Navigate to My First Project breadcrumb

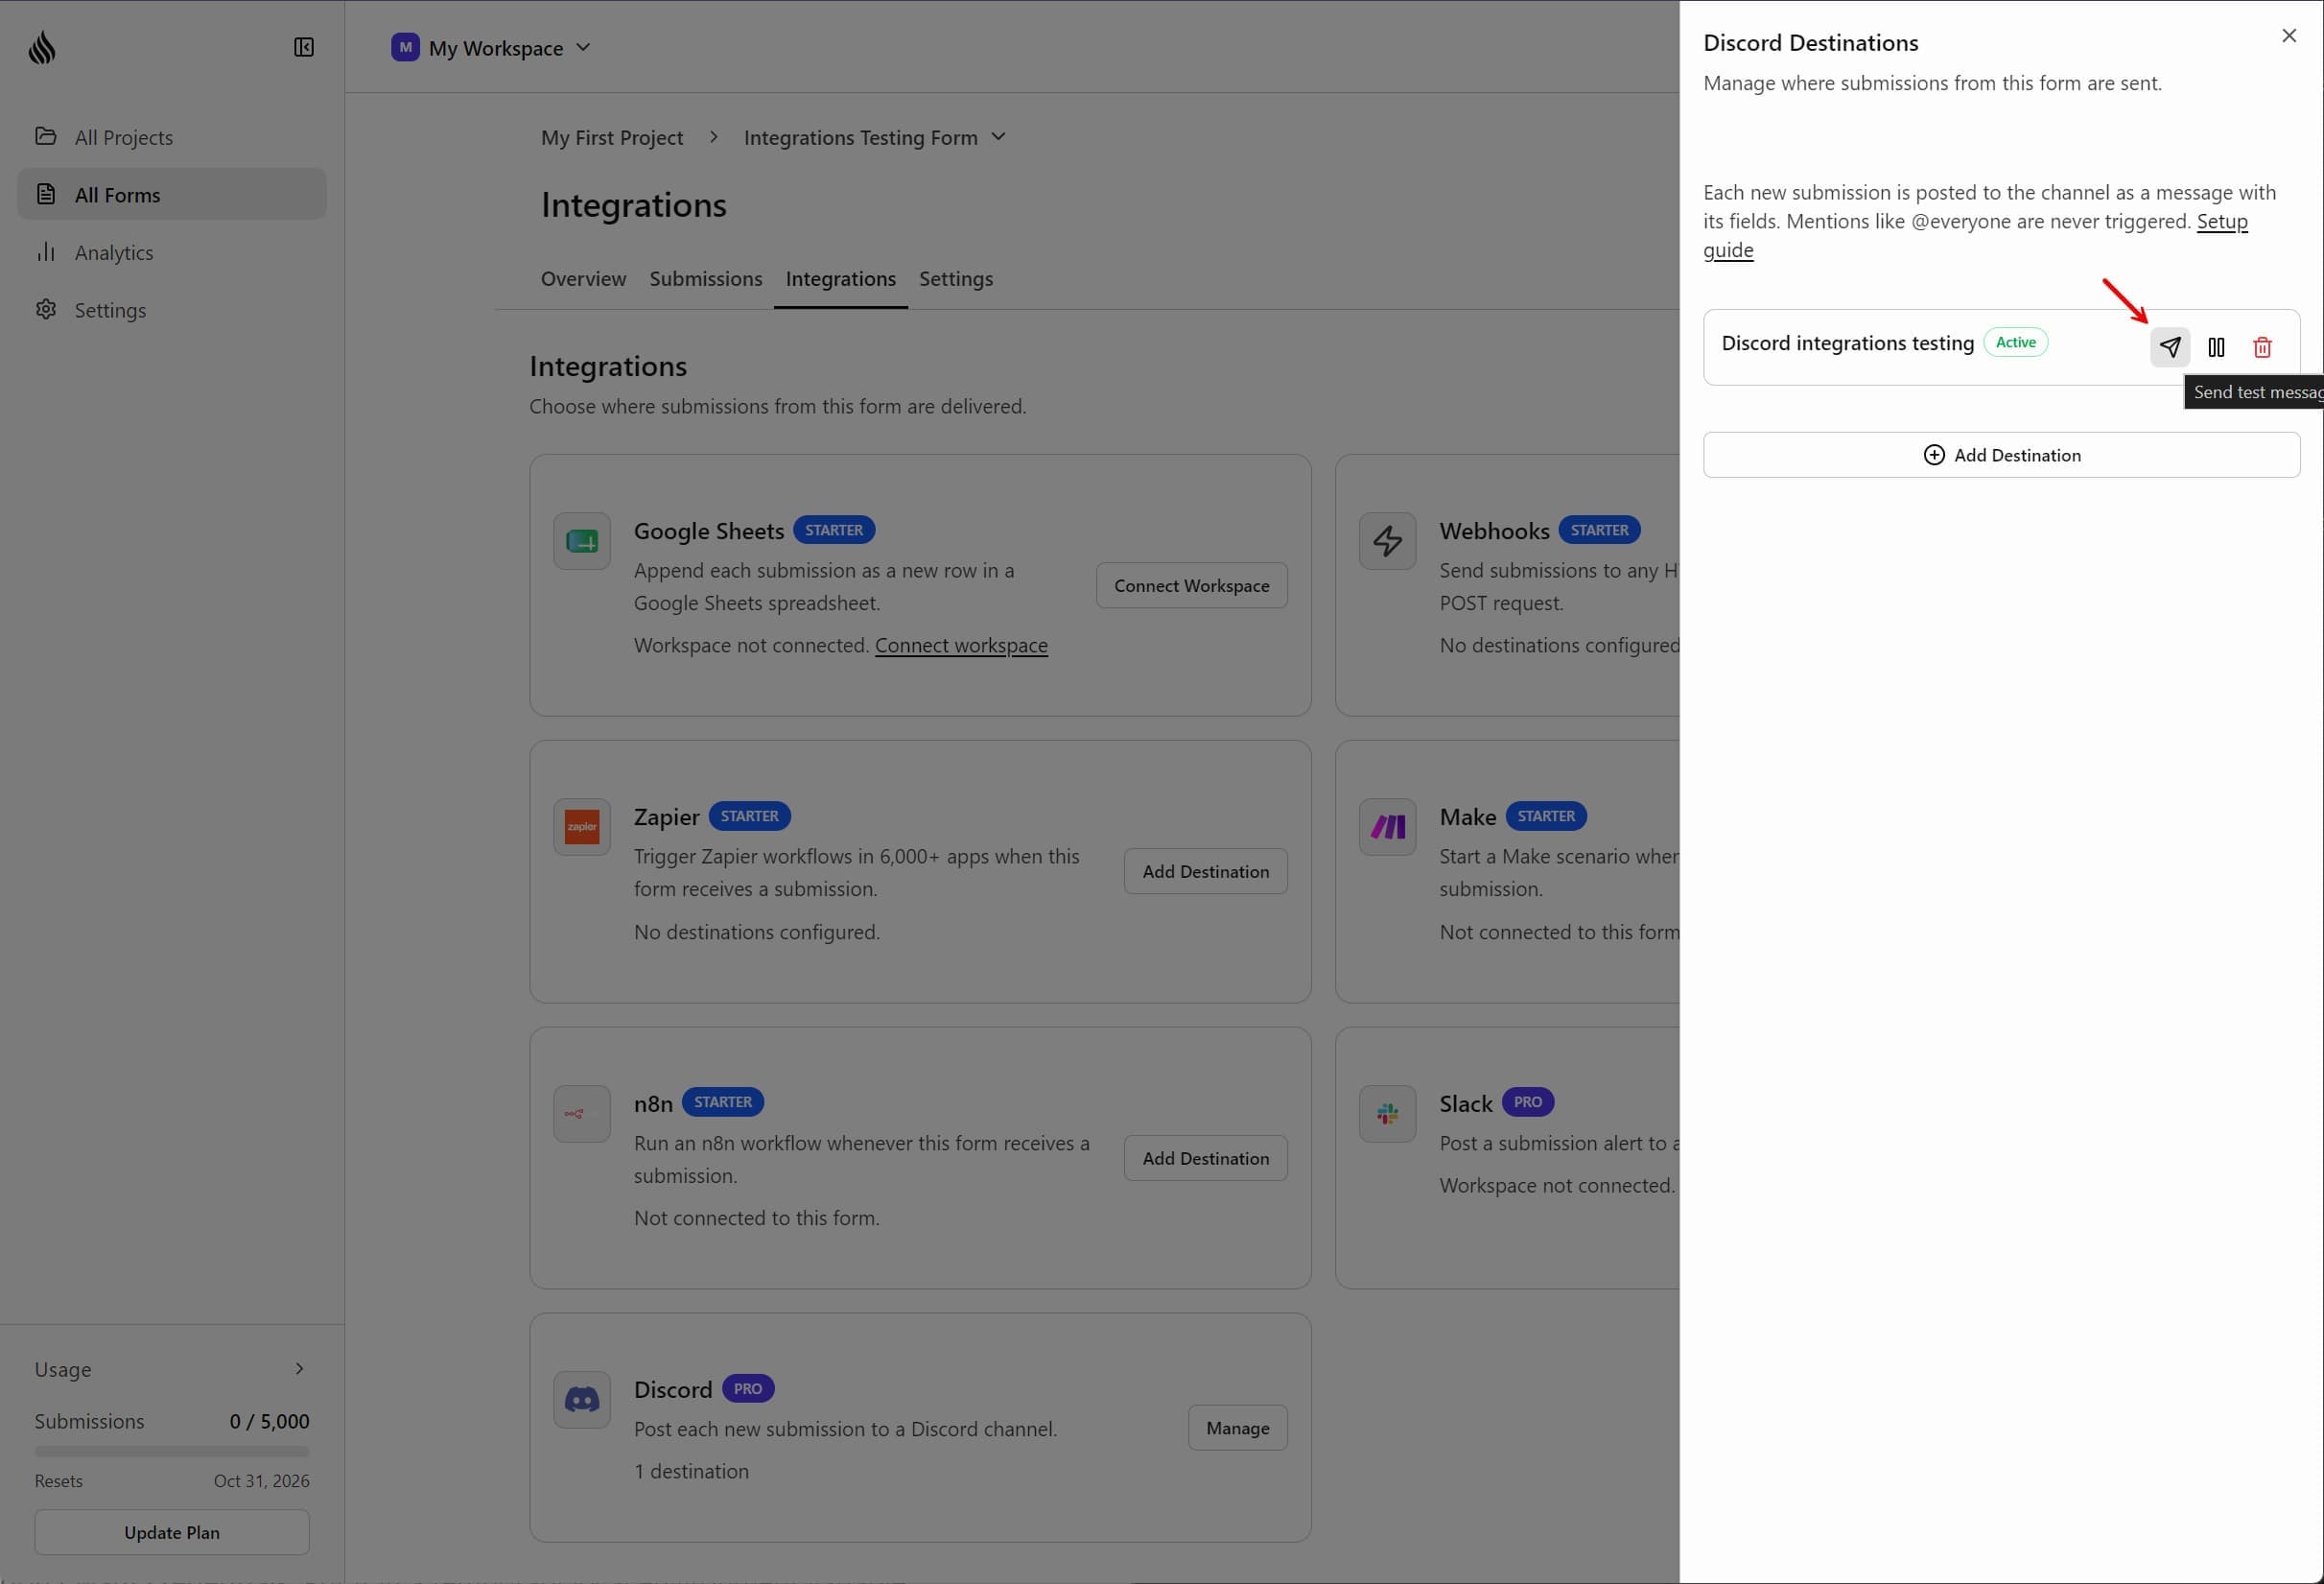pos(612,137)
